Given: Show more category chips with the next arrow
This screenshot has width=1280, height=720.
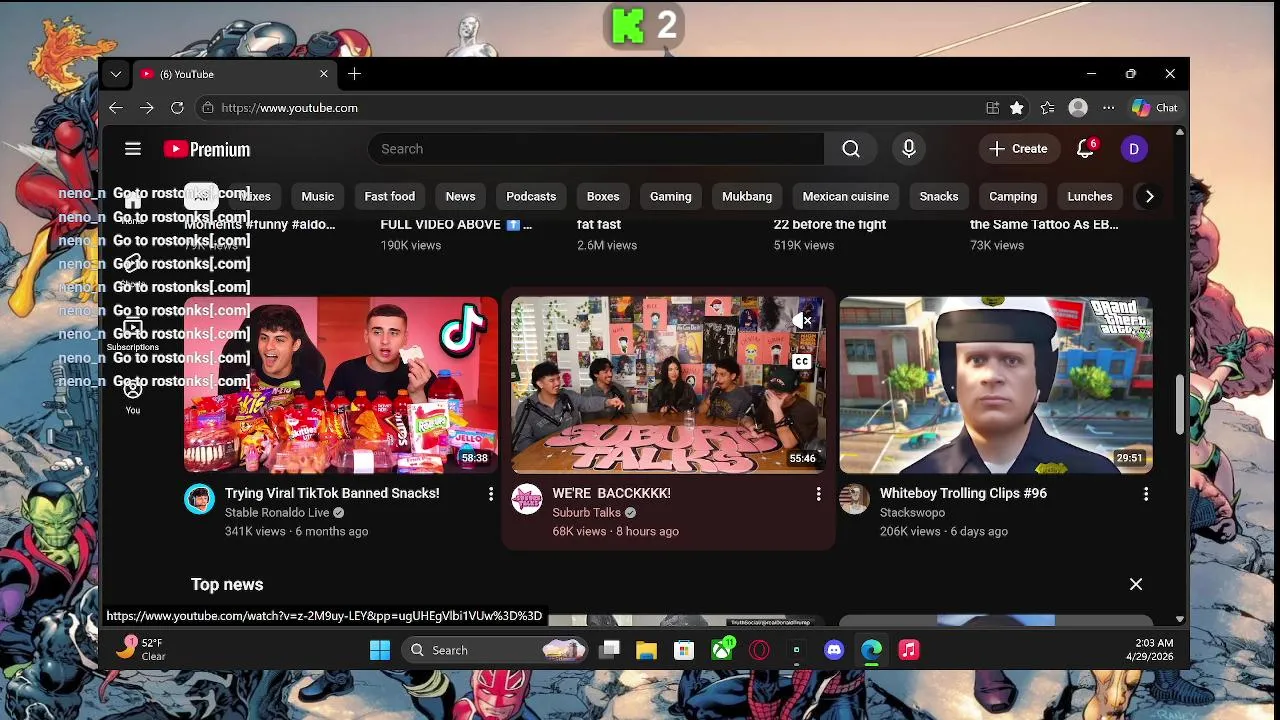Looking at the screenshot, I should [1150, 197].
